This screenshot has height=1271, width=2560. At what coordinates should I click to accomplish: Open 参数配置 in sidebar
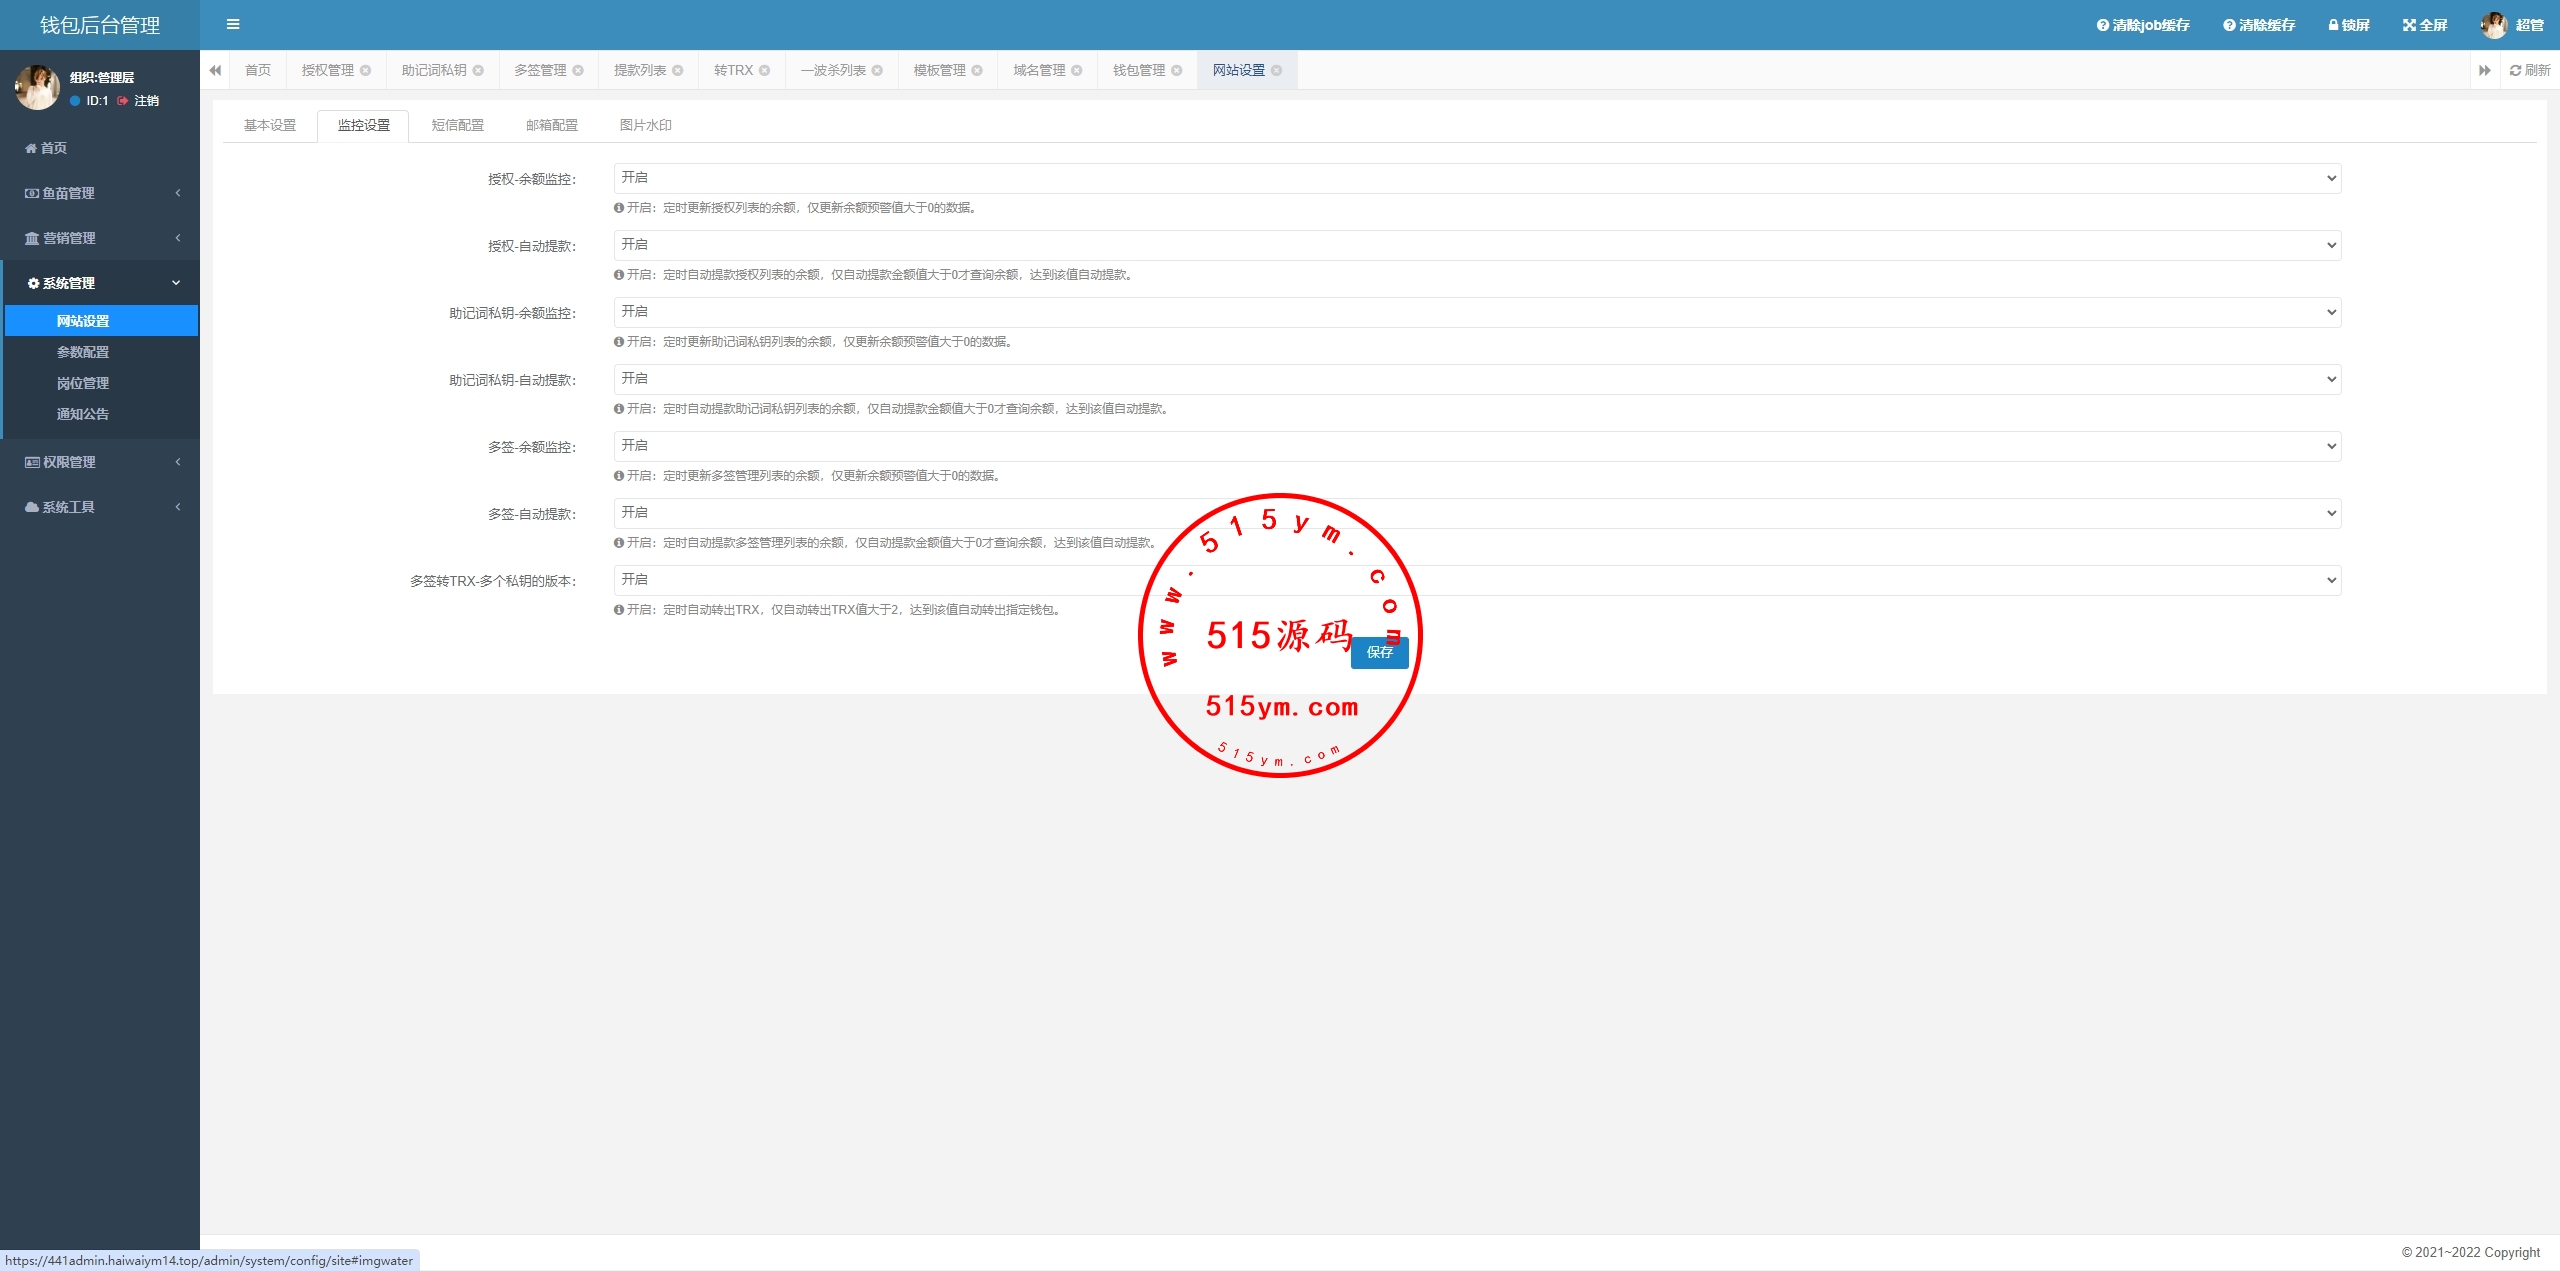[x=83, y=352]
